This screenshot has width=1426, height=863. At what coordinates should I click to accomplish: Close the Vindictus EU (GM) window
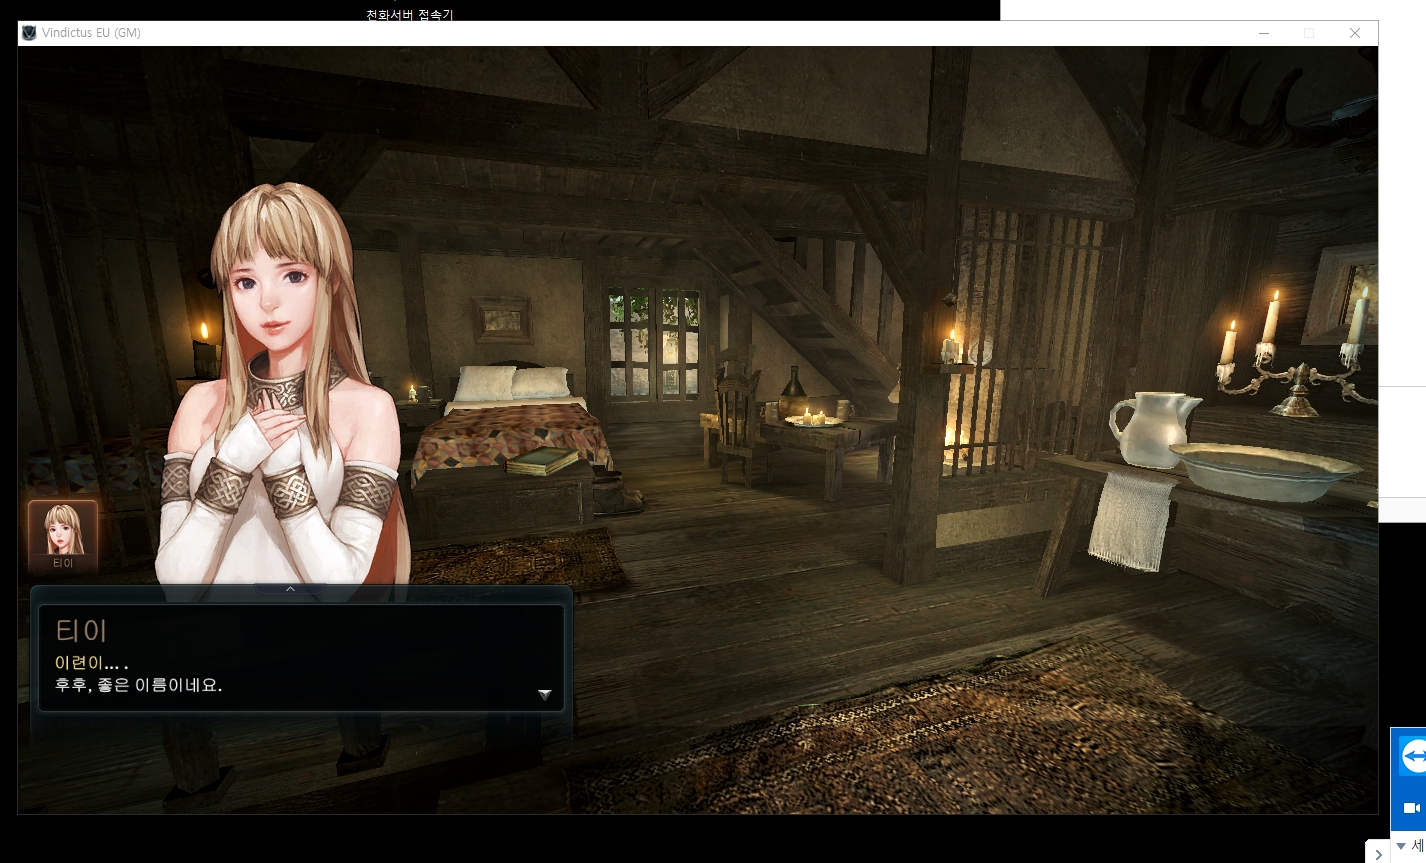click(1354, 33)
